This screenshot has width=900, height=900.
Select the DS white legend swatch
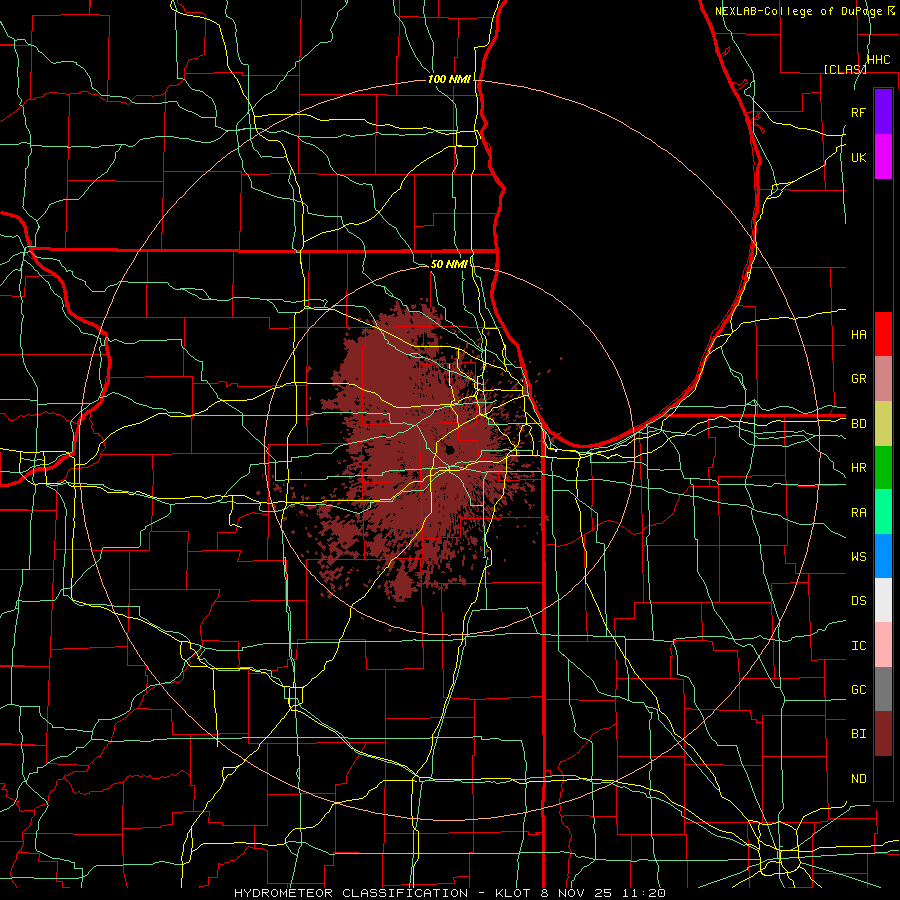tap(883, 600)
